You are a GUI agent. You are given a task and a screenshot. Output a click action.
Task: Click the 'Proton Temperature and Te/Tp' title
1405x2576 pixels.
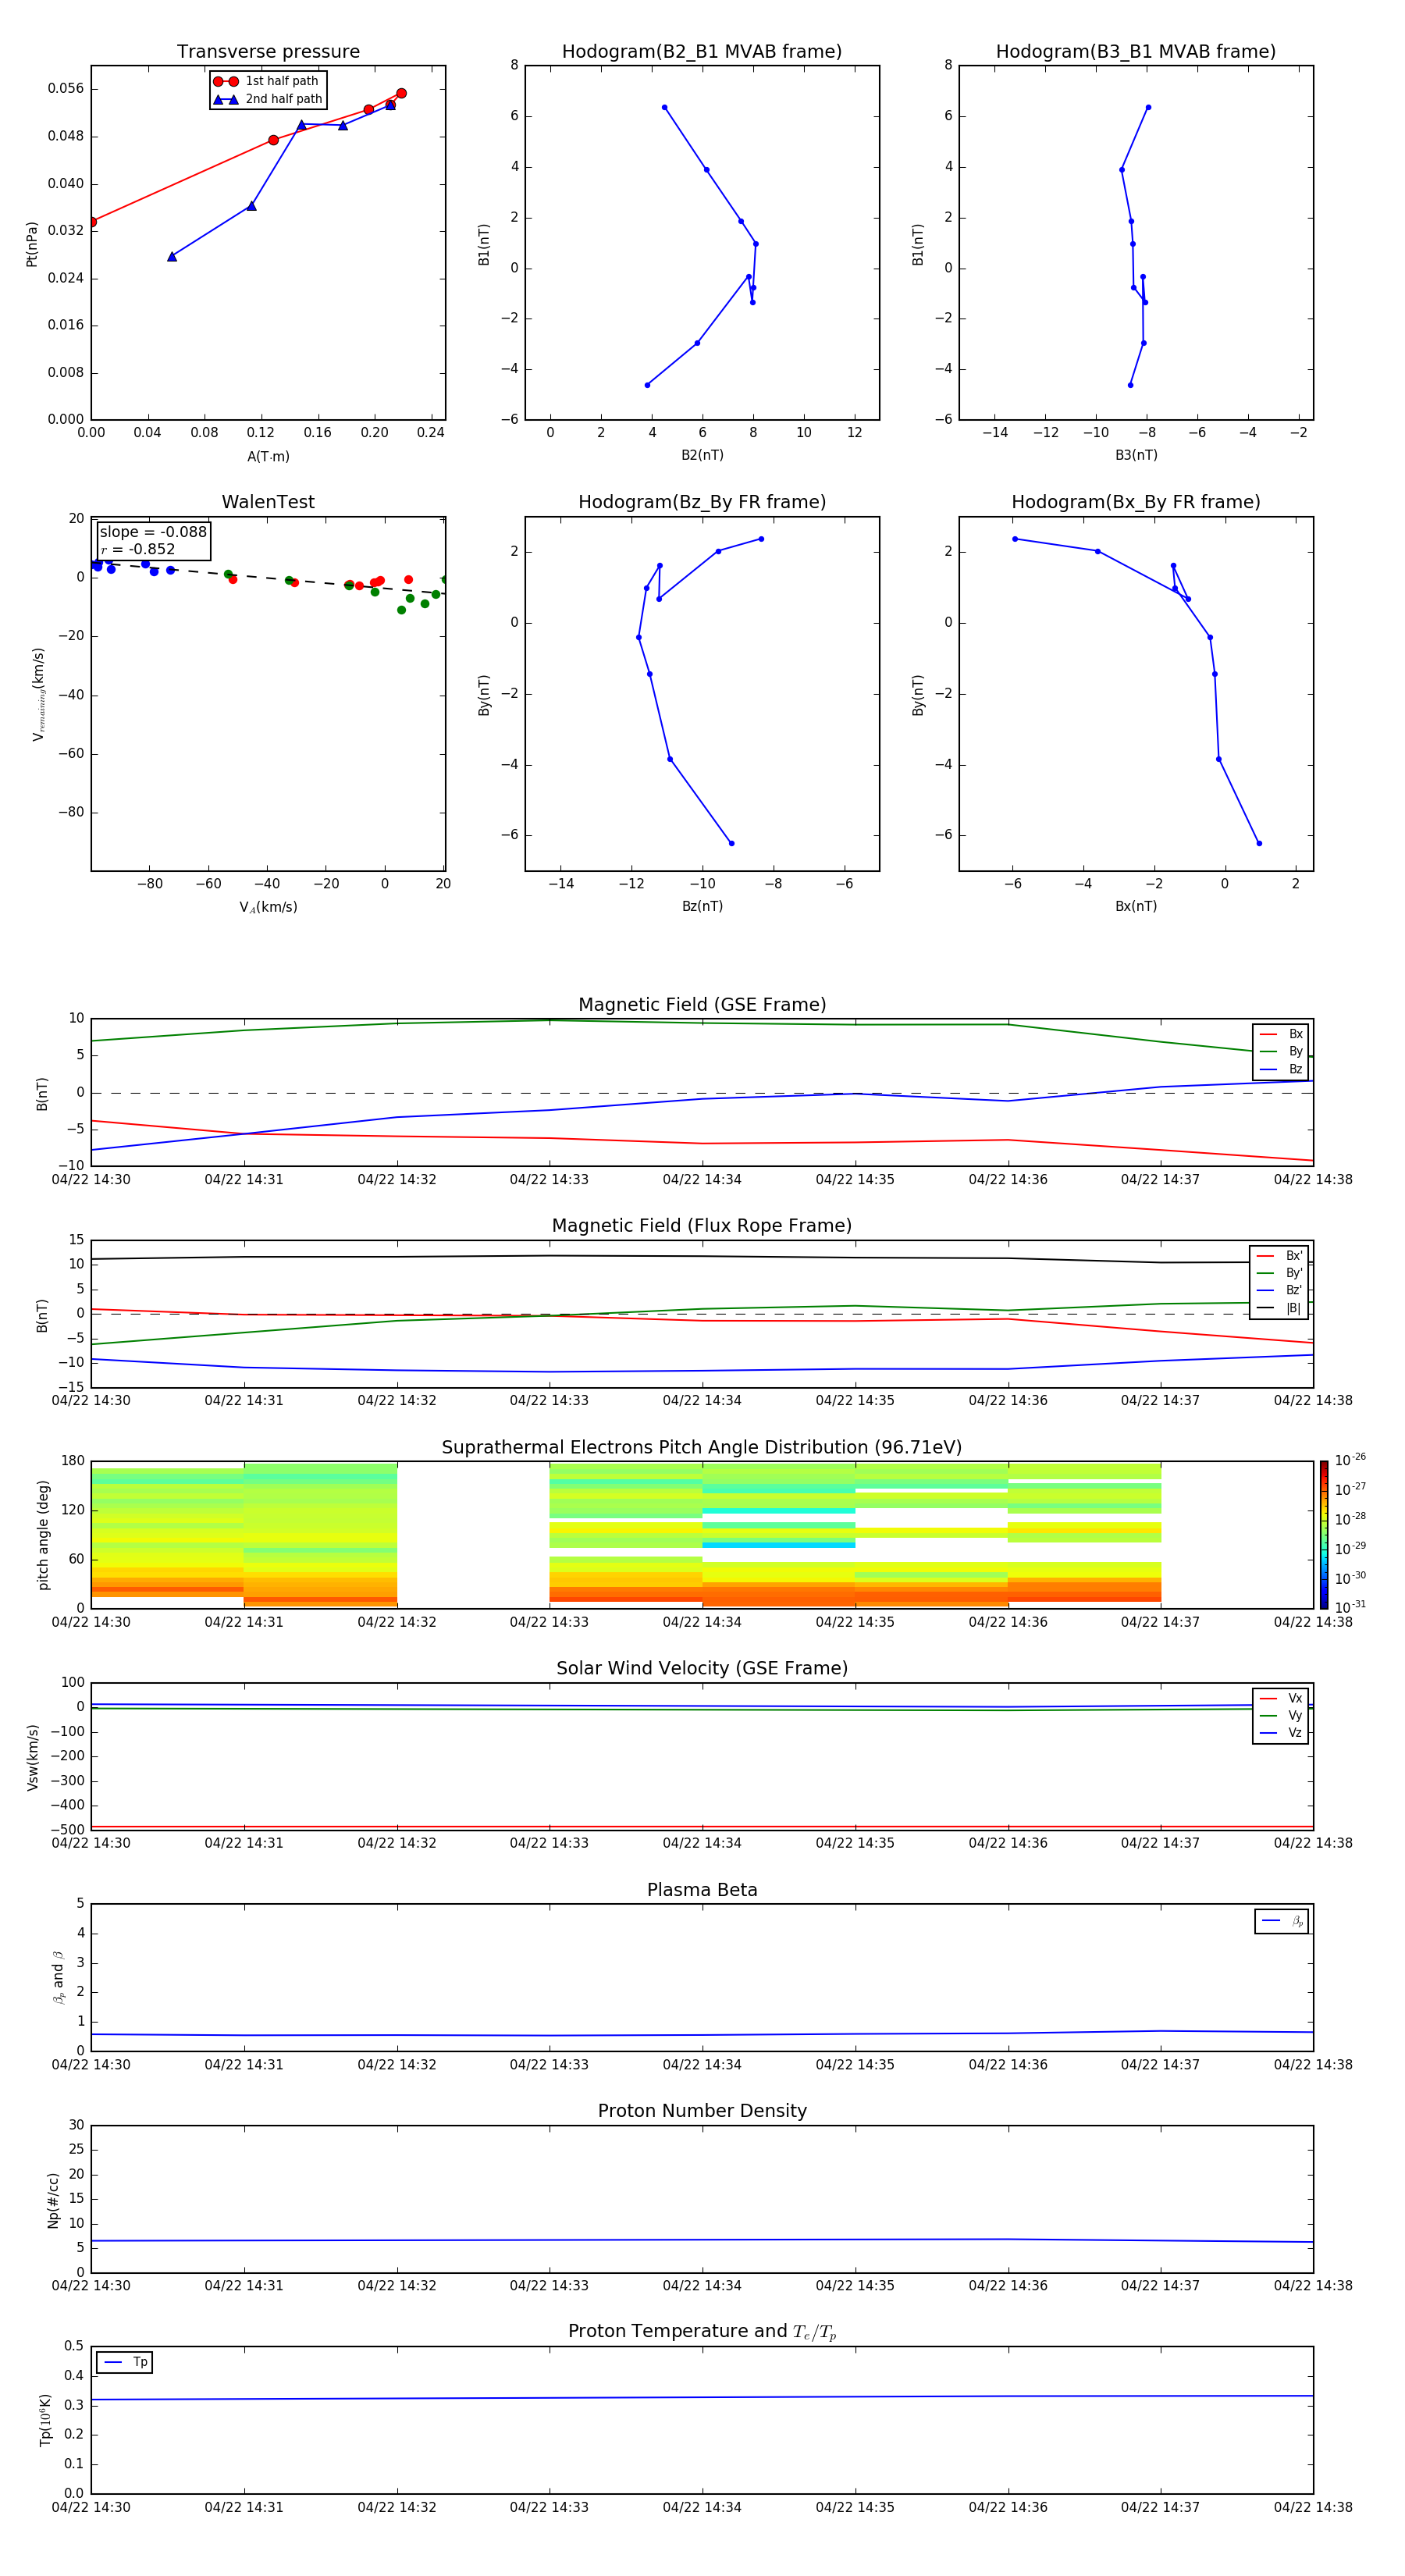(702, 2332)
